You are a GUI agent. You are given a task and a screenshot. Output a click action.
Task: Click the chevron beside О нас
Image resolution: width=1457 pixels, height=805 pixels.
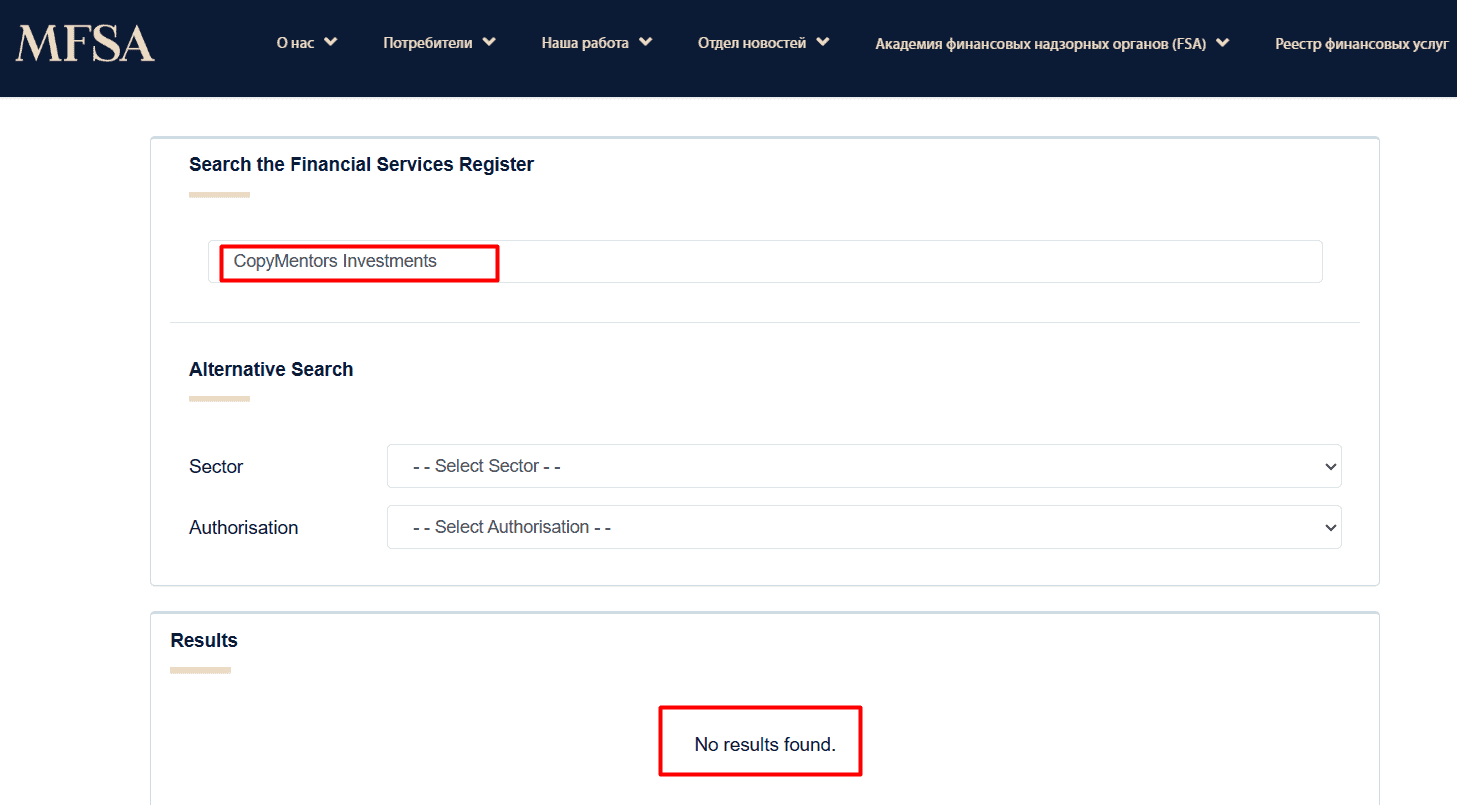point(331,42)
